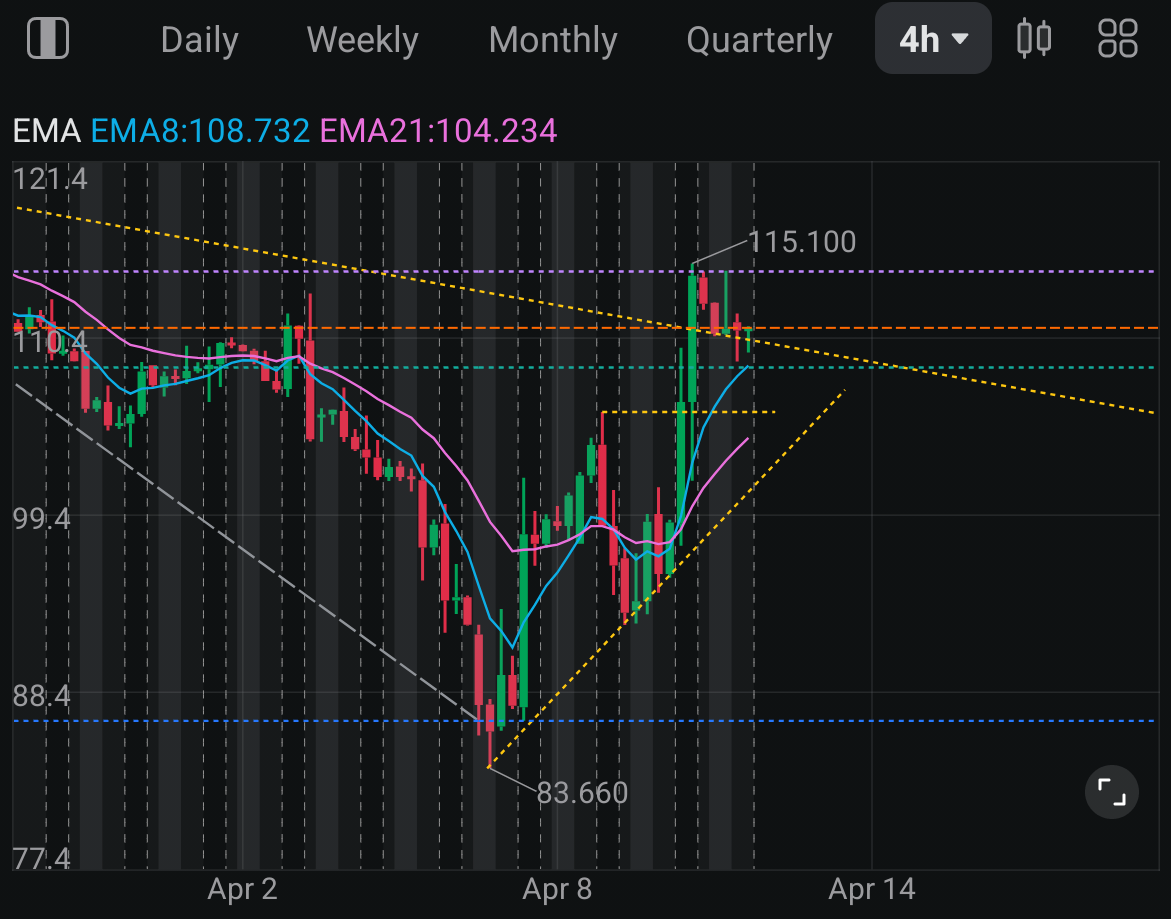Select the grey dashed descending trendline
This screenshot has height=919, width=1171.
coord(246,552)
